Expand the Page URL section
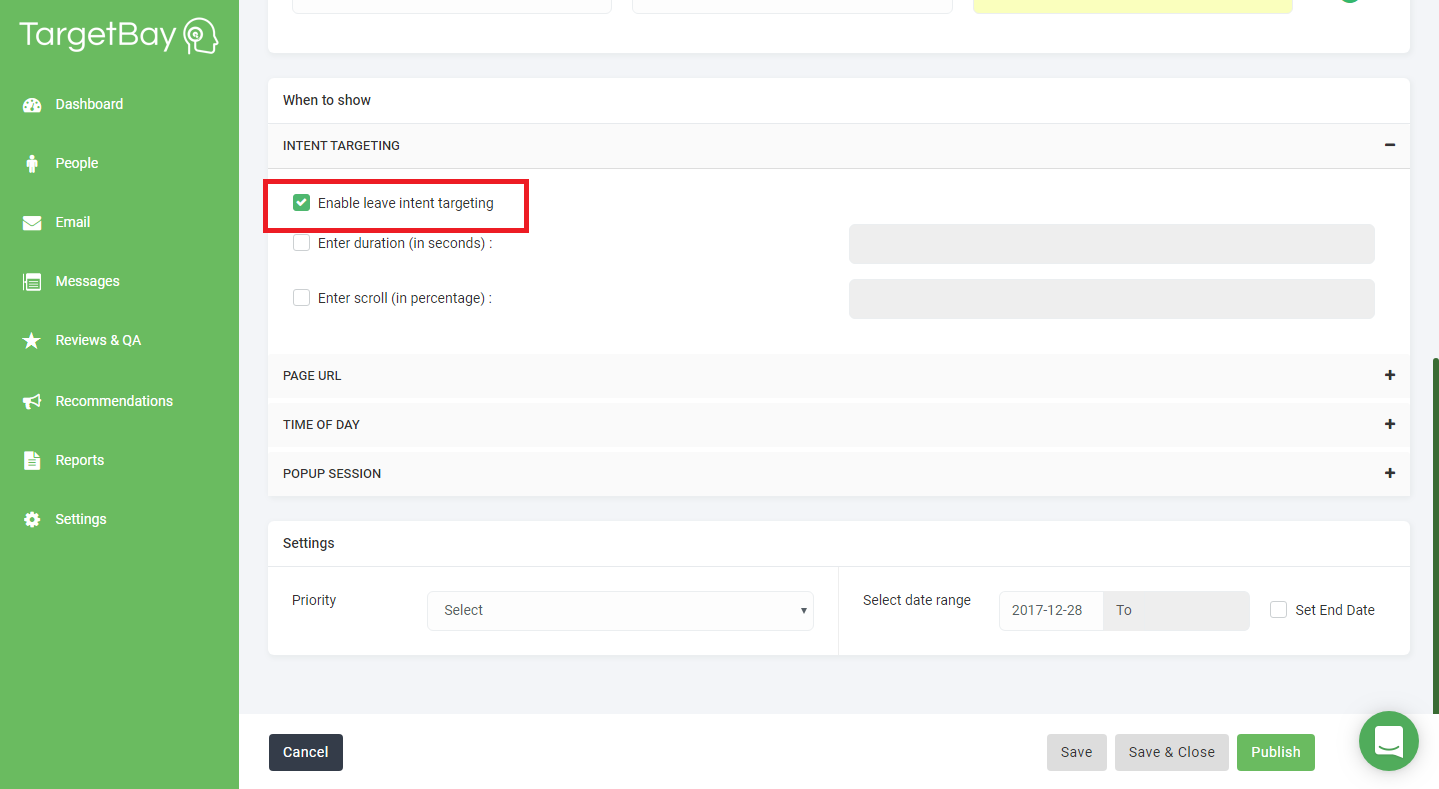This screenshot has height=789, width=1439. tap(1390, 375)
